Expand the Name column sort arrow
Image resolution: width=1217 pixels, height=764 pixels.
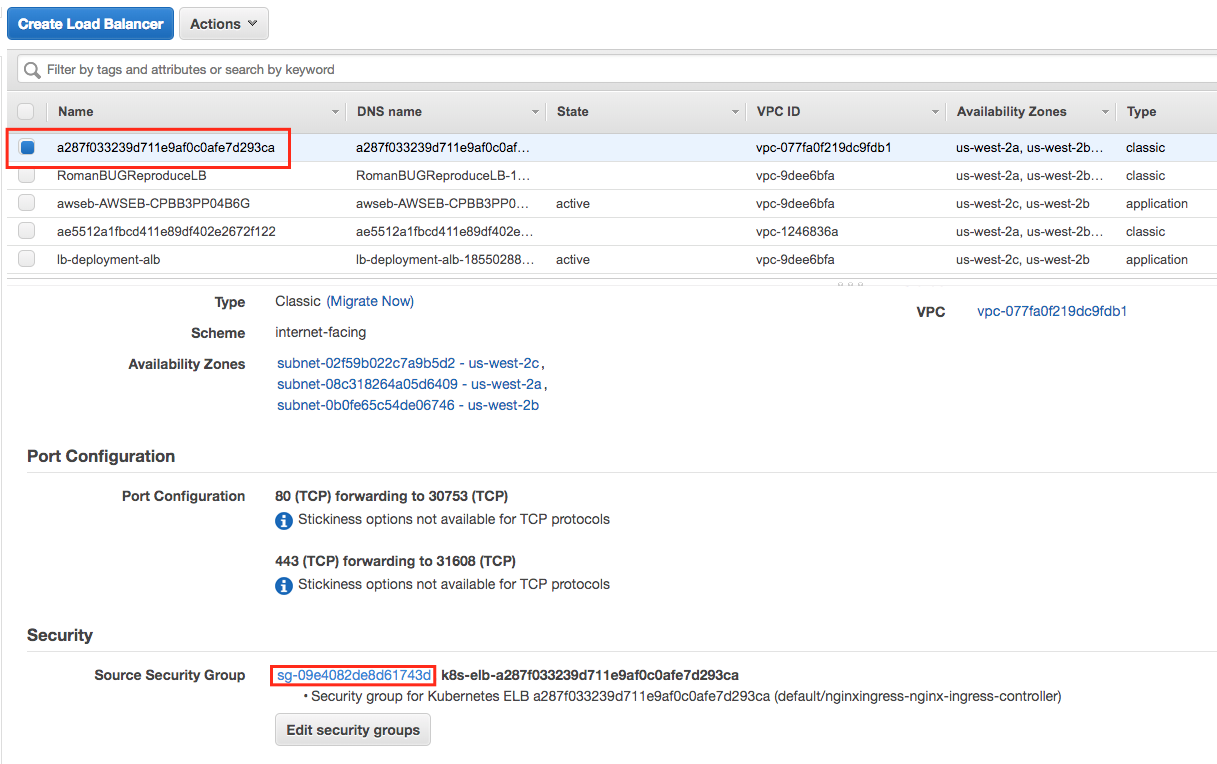click(335, 112)
